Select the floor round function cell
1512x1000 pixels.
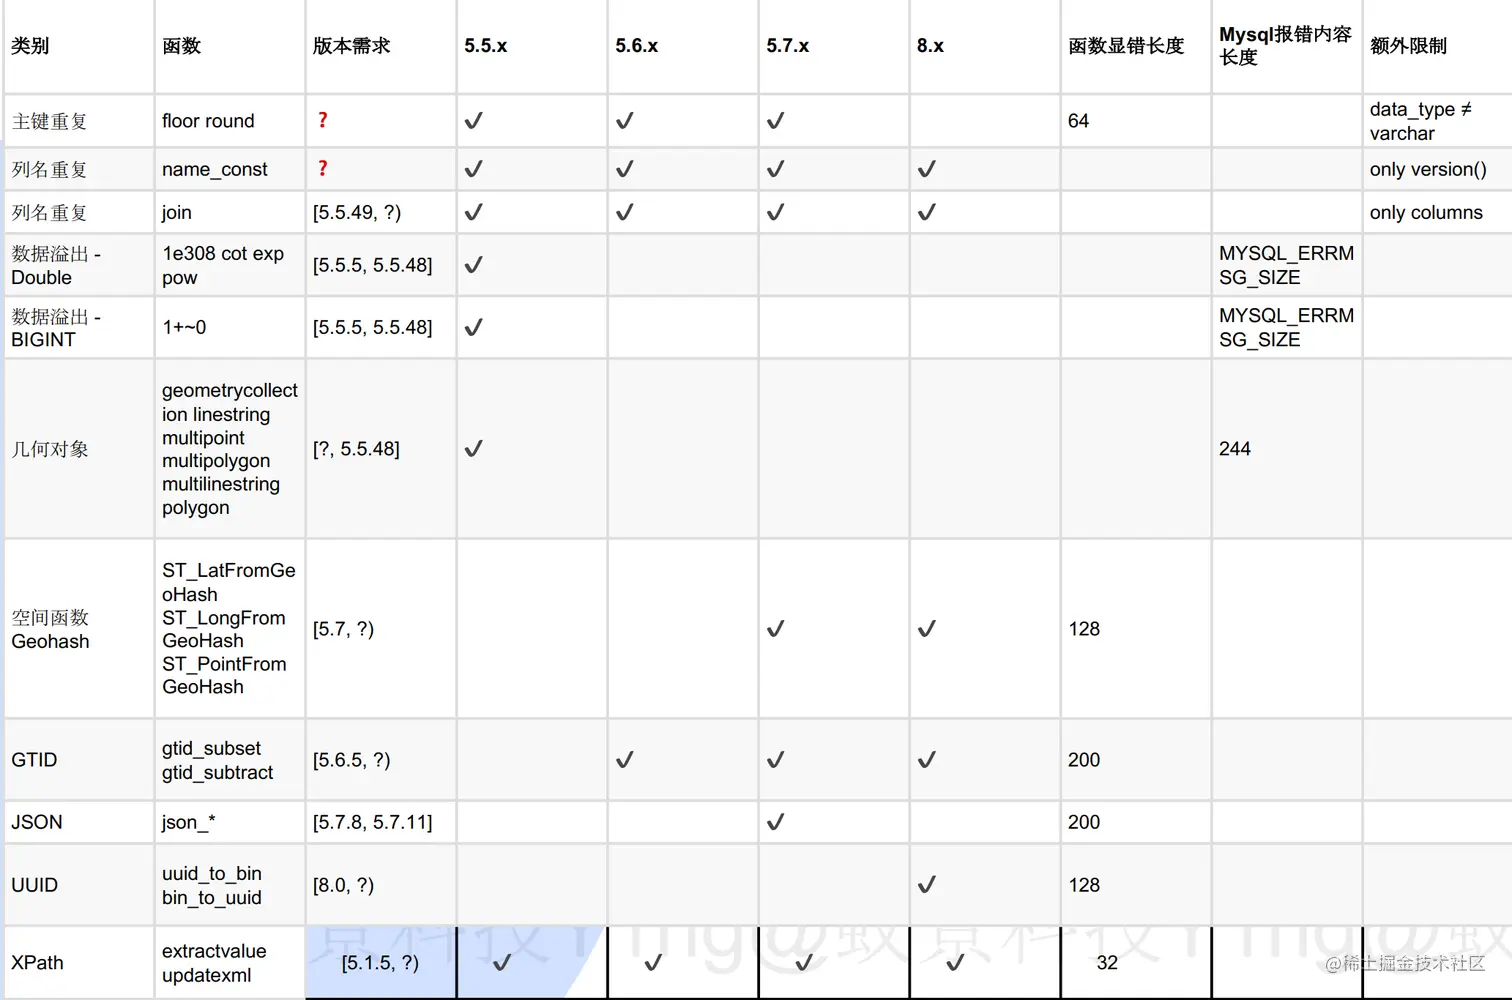tap(230, 121)
